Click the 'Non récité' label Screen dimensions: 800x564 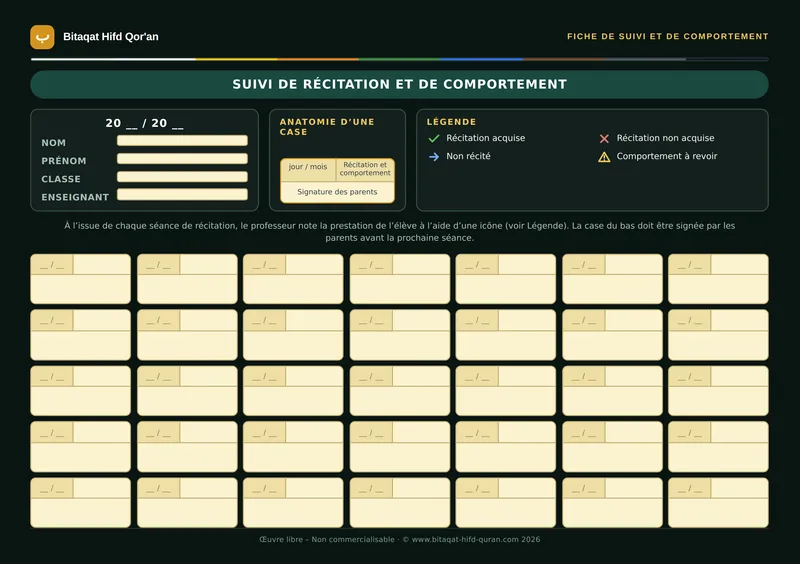(x=468, y=156)
